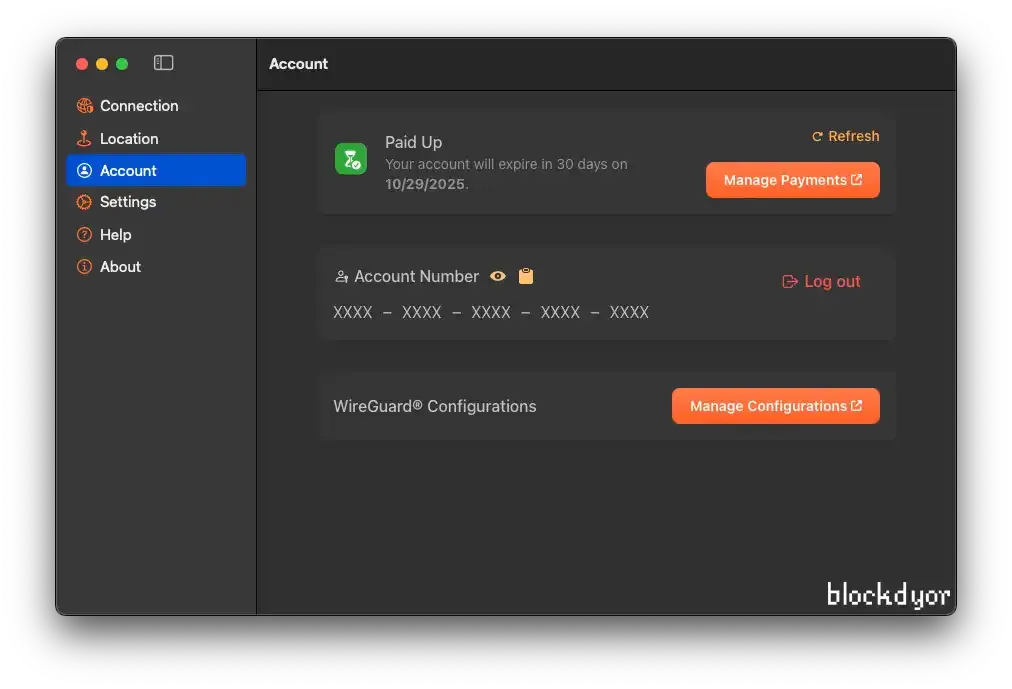Click the expiry date 10/29/2025
The height and width of the screenshot is (689, 1012).
click(x=425, y=184)
